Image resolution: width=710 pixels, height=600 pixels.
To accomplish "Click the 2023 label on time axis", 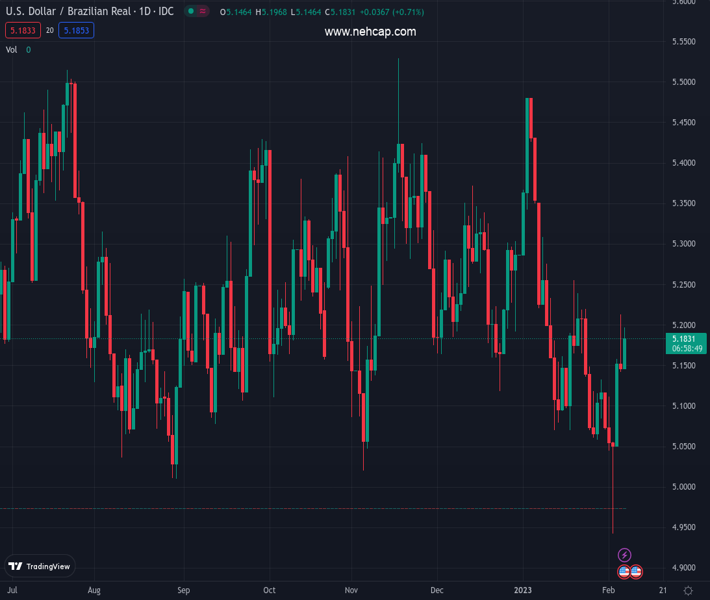I will 524,590.
